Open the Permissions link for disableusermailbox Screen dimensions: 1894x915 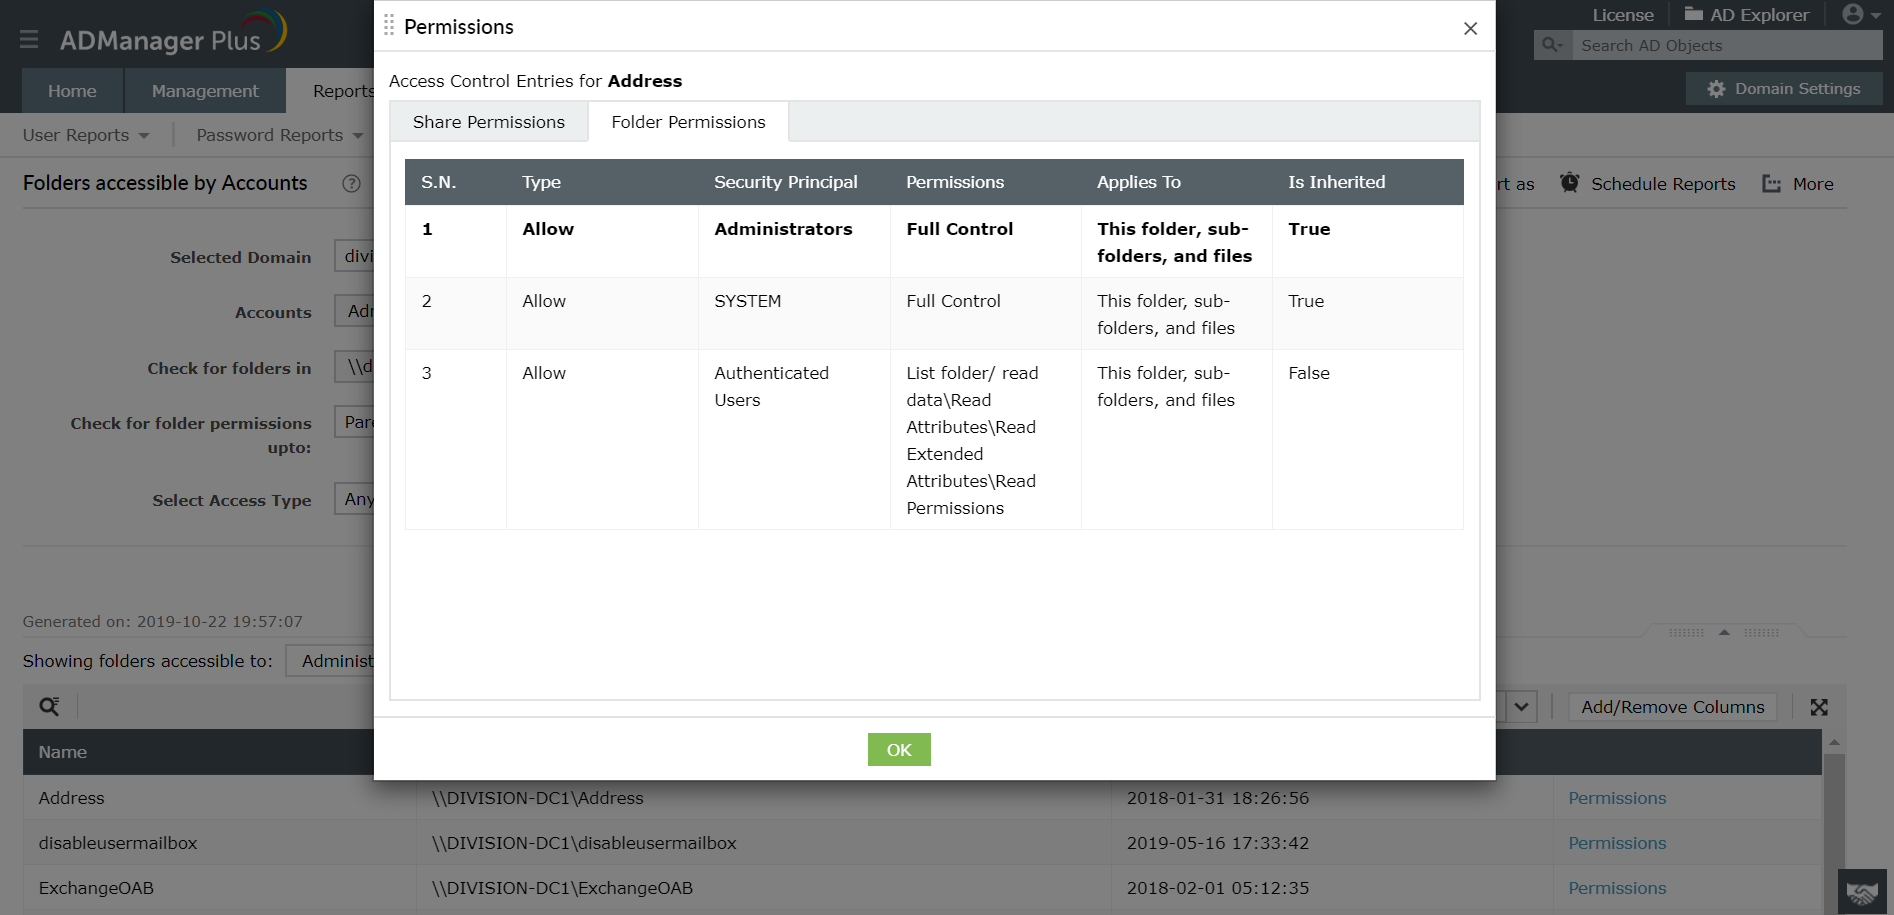1616,843
